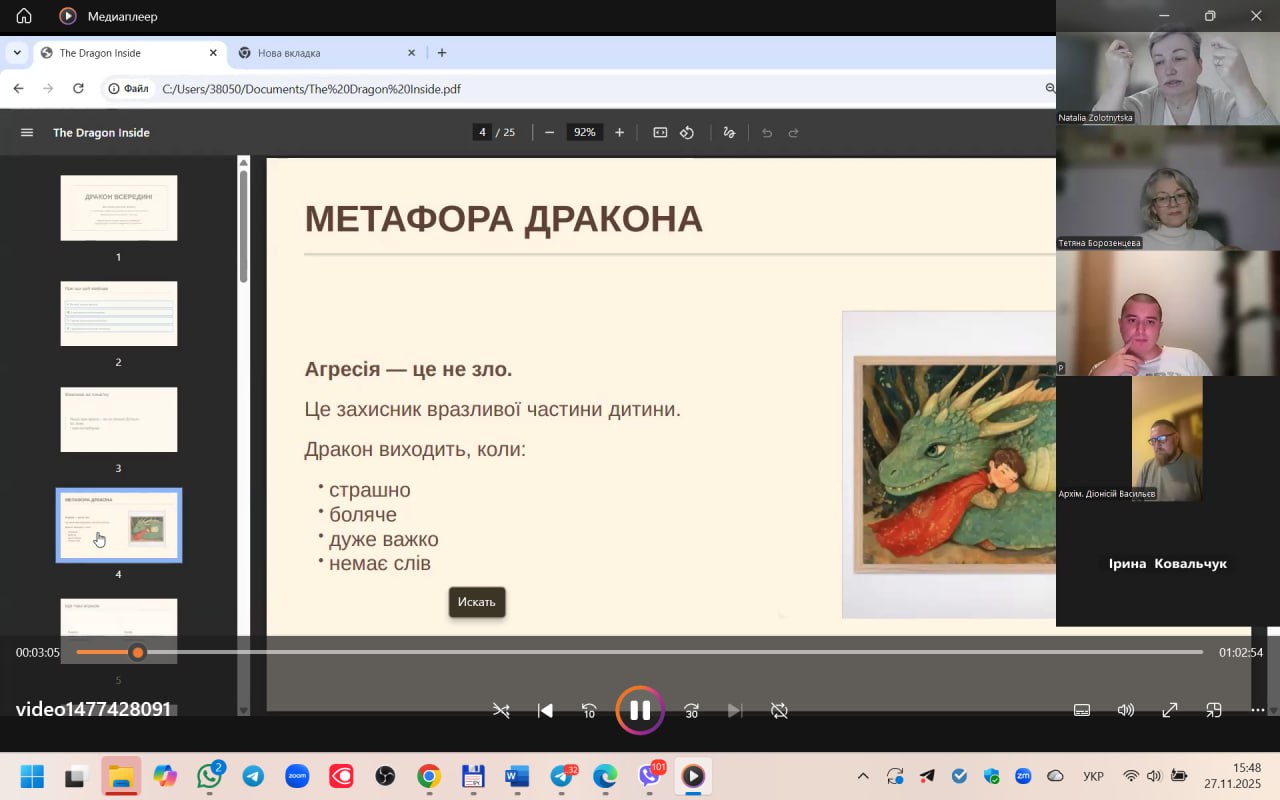The width and height of the screenshot is (1280, 800).
Task: Pause the video playback
Action: click(640, 710)
